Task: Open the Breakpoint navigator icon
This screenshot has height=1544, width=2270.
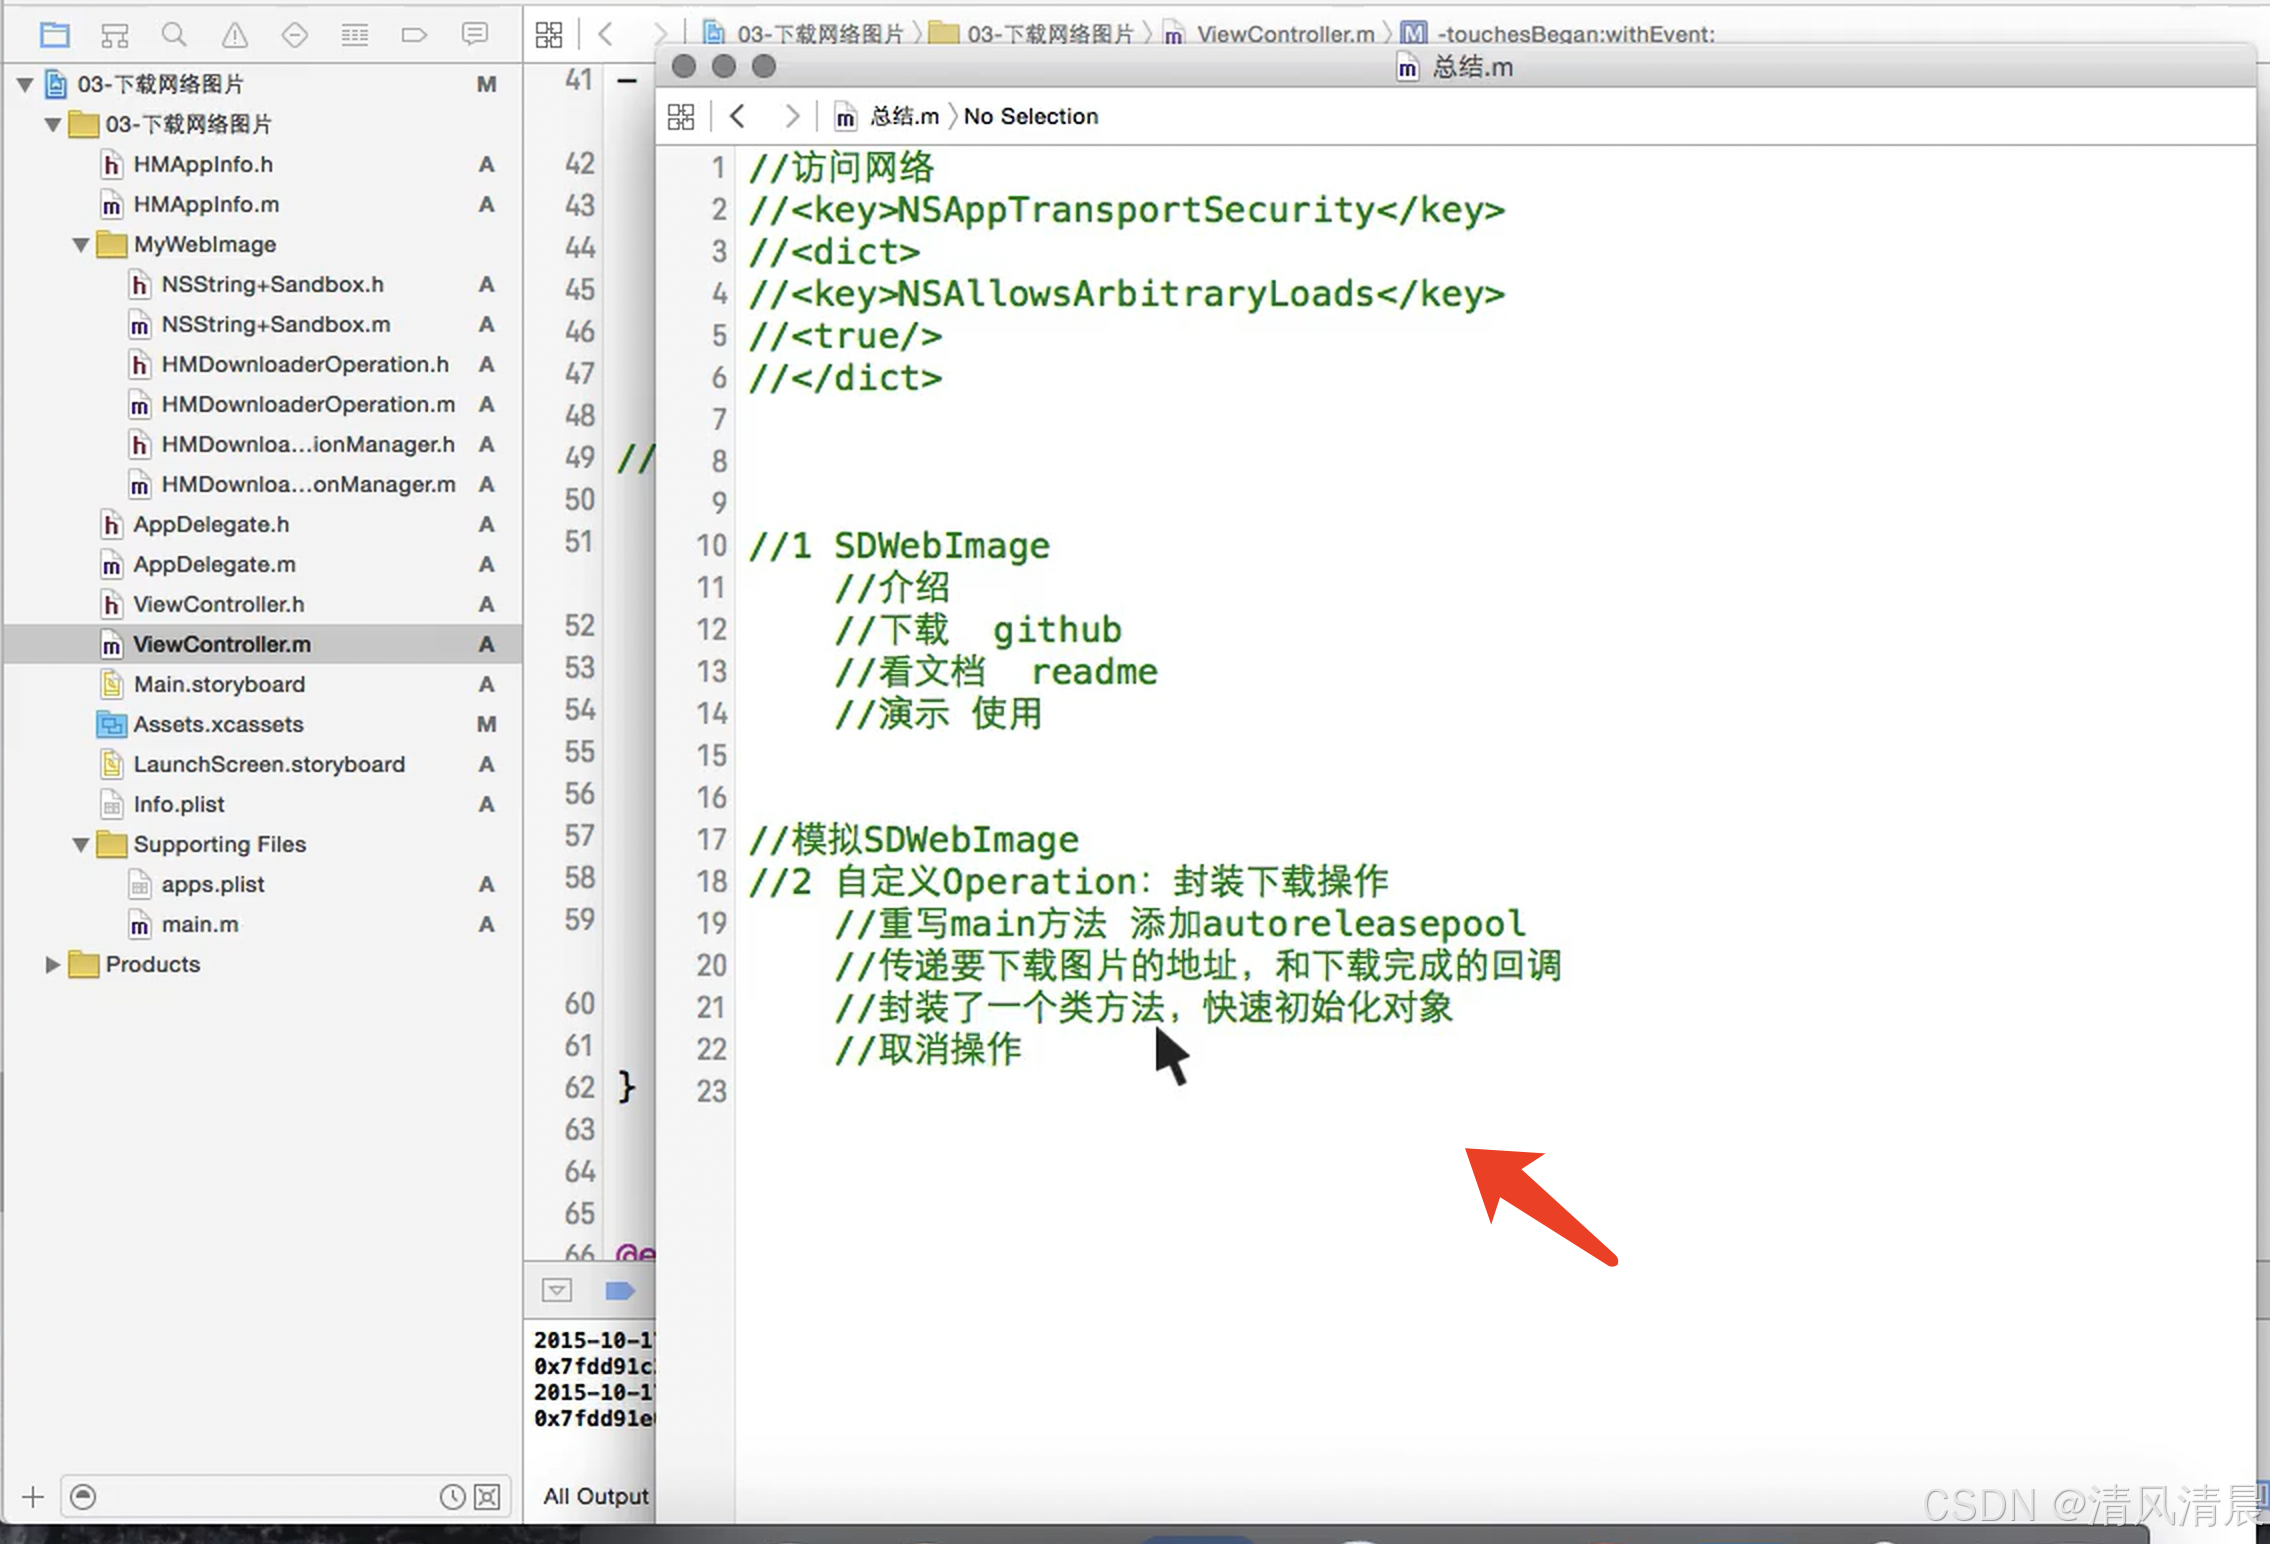Action: tap(414, 35)
